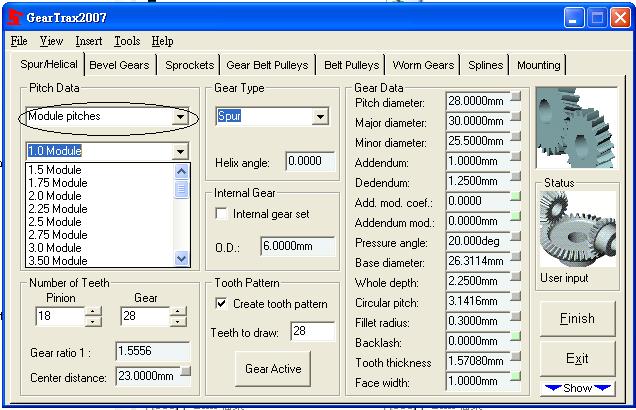Click the module list scroll up arrow
This screenshot has width=636, height=410.
point(181,172)
